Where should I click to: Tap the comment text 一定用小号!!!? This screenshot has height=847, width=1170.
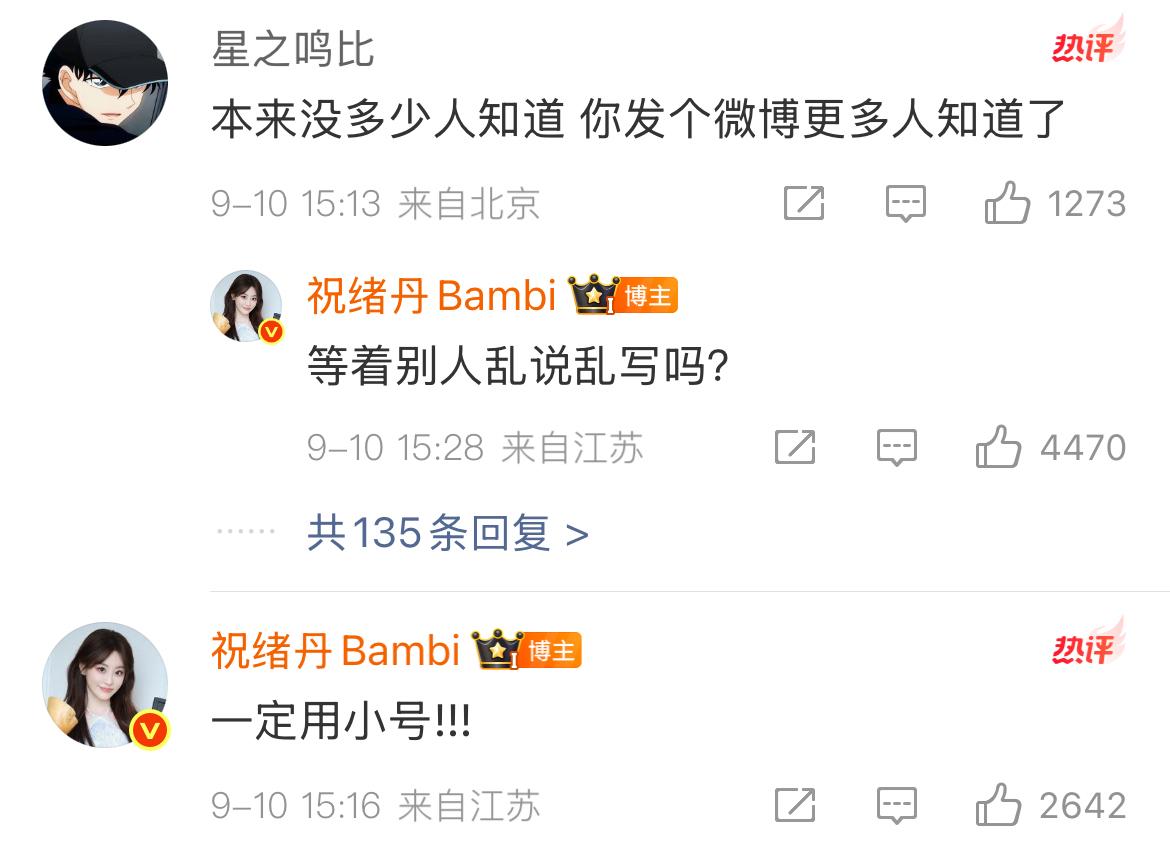(x=341, y=722)
